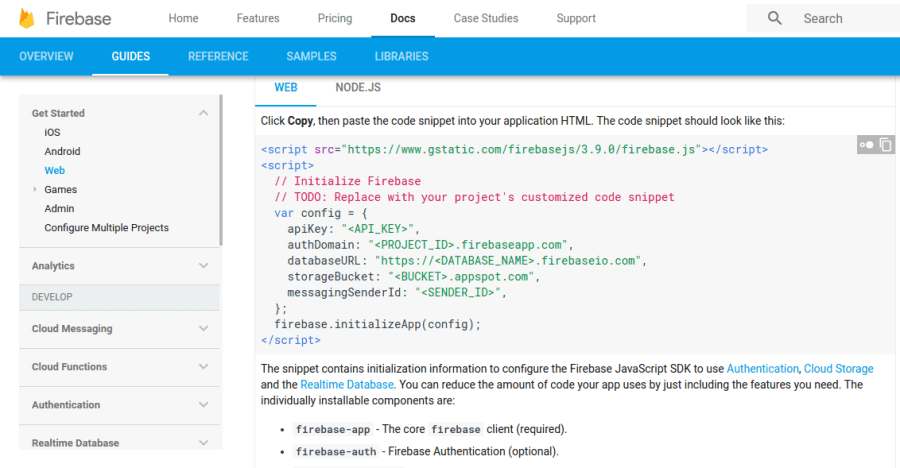900x468 pixels.
Task: Switch to the Libraries tab
Action: (401, 56)
